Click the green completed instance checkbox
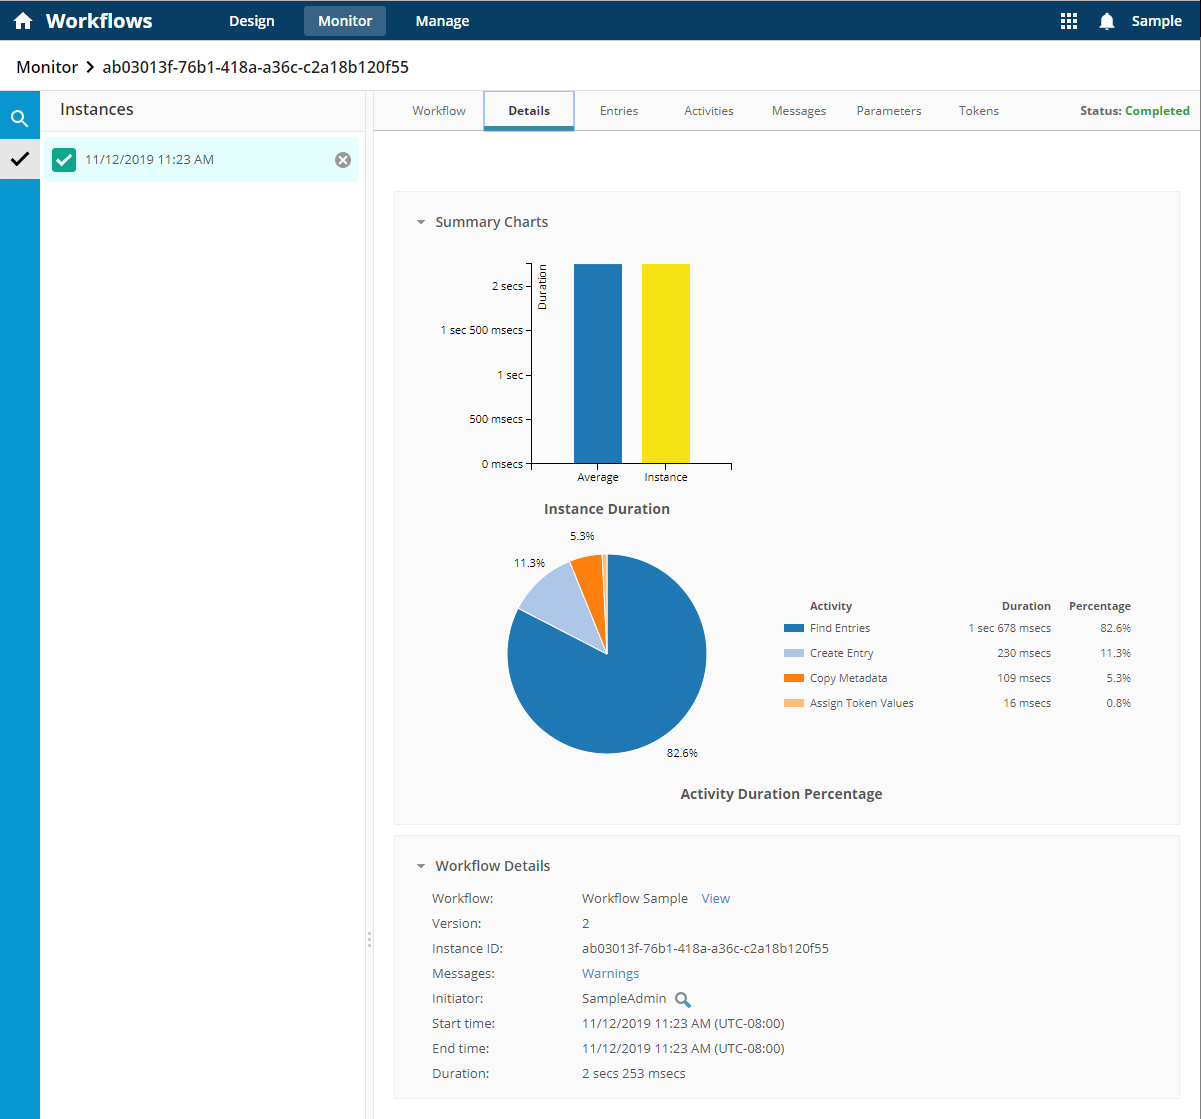 (64, 160)
